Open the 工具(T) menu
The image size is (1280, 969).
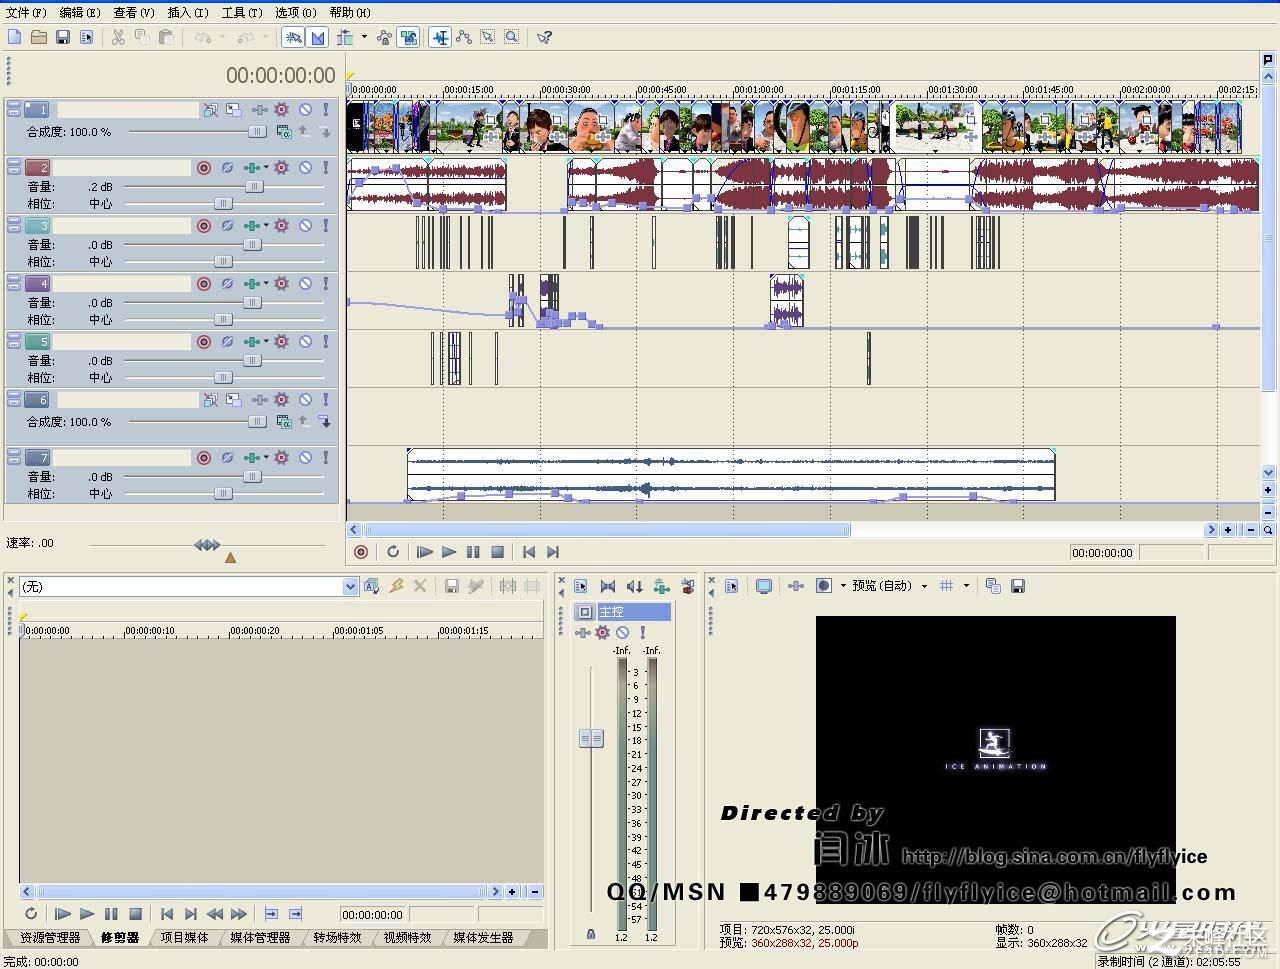coord(242,13)
